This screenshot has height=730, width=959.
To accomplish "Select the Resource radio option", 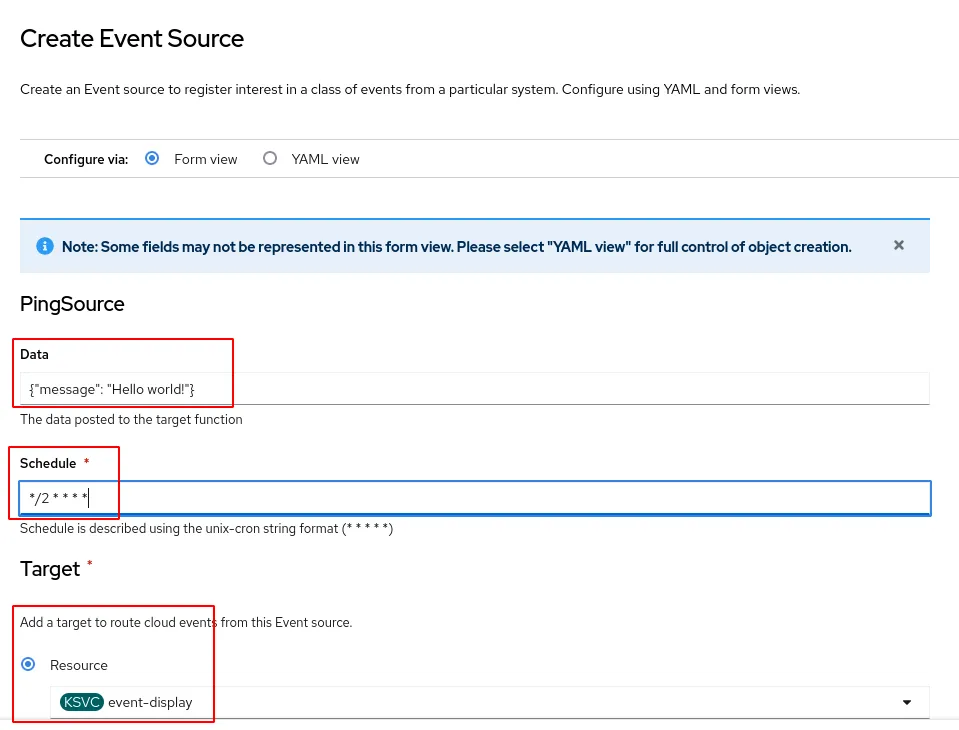I will tap(28, 664).
